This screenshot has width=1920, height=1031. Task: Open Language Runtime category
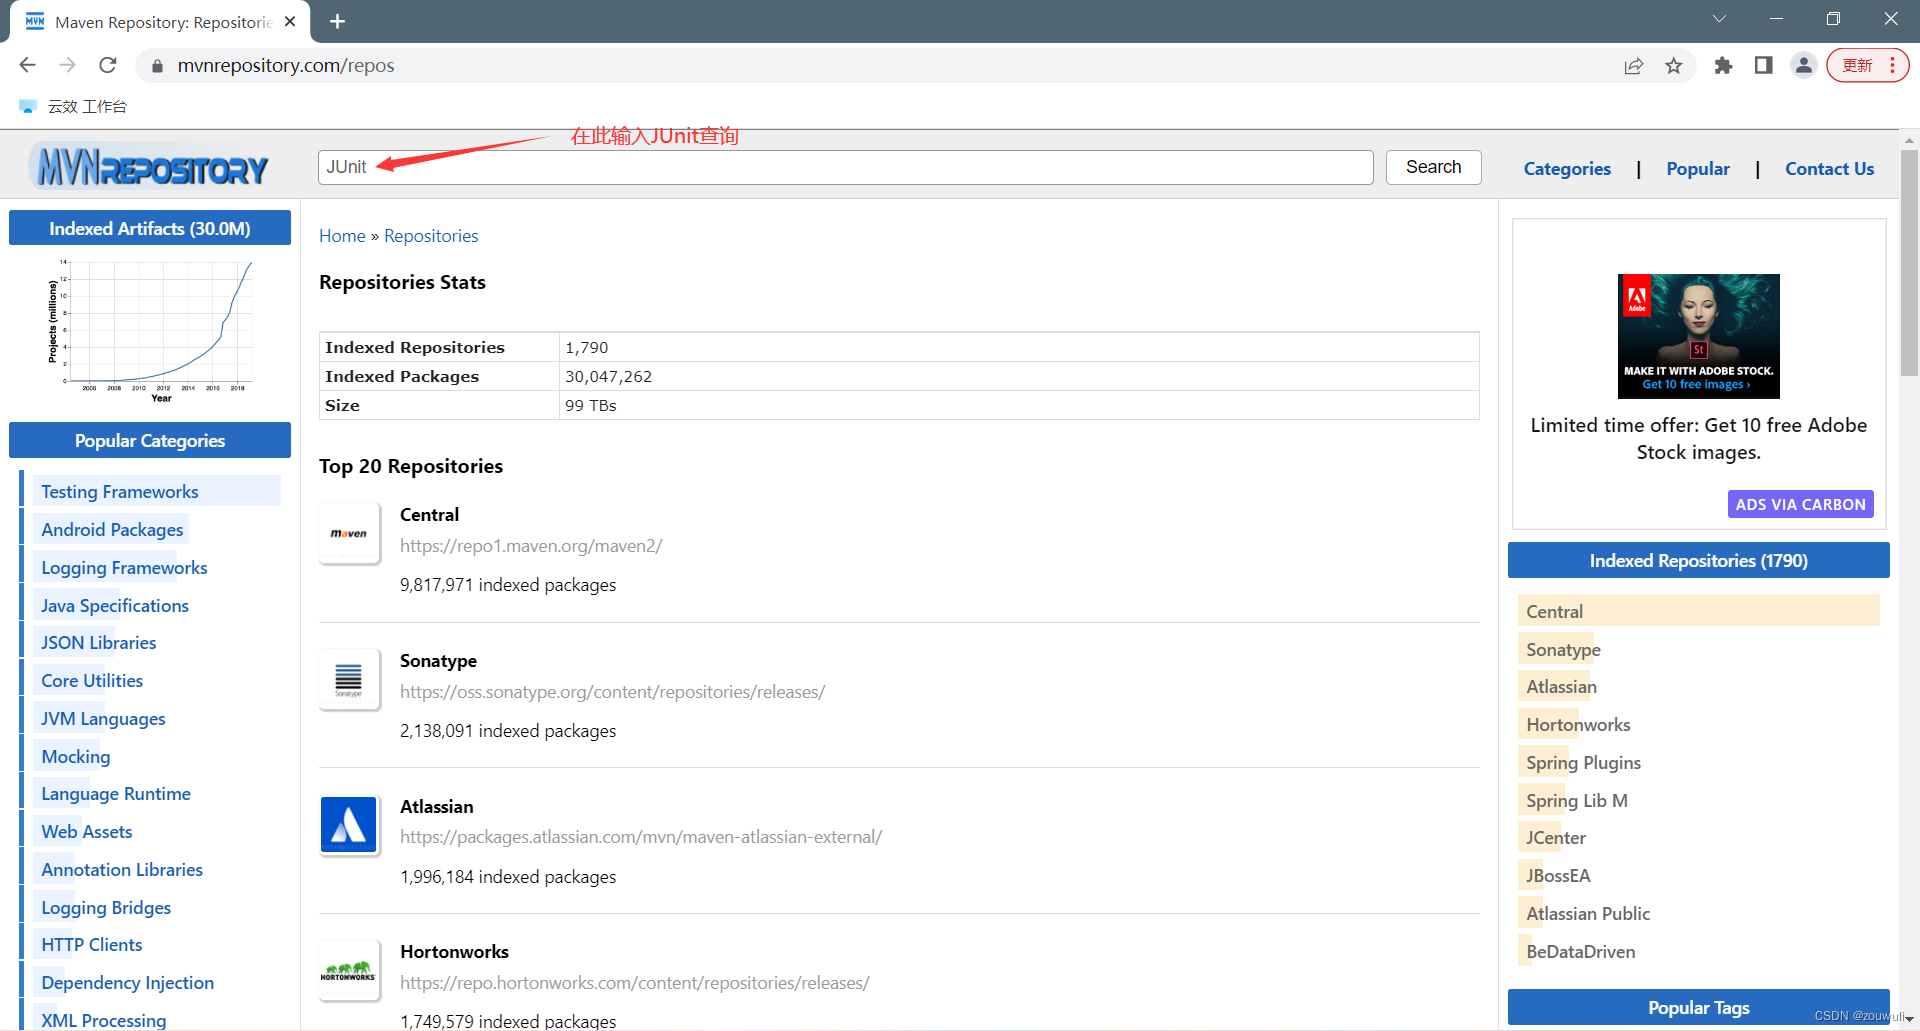click(116, 794)
